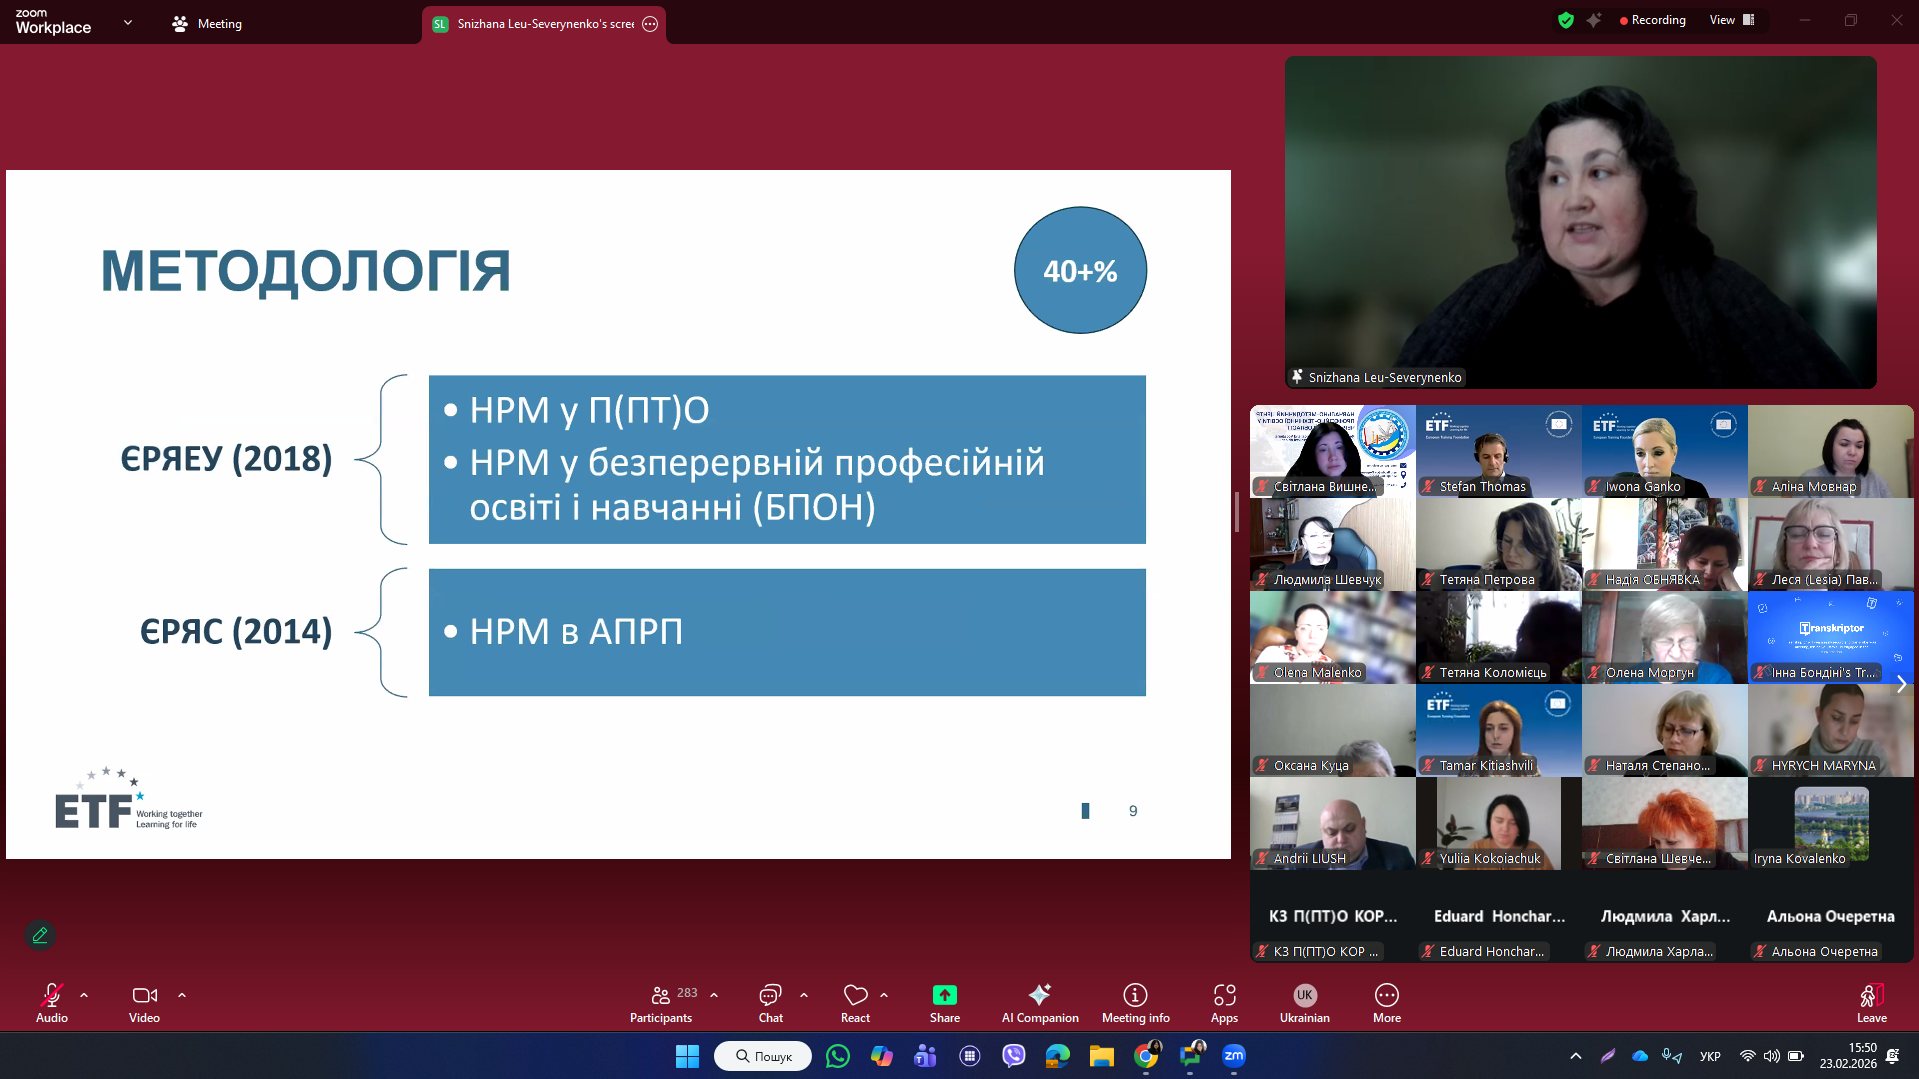1919x1079 pixels.
Task: Click the annotation pencil icon
Action: (x=40, y=935)
